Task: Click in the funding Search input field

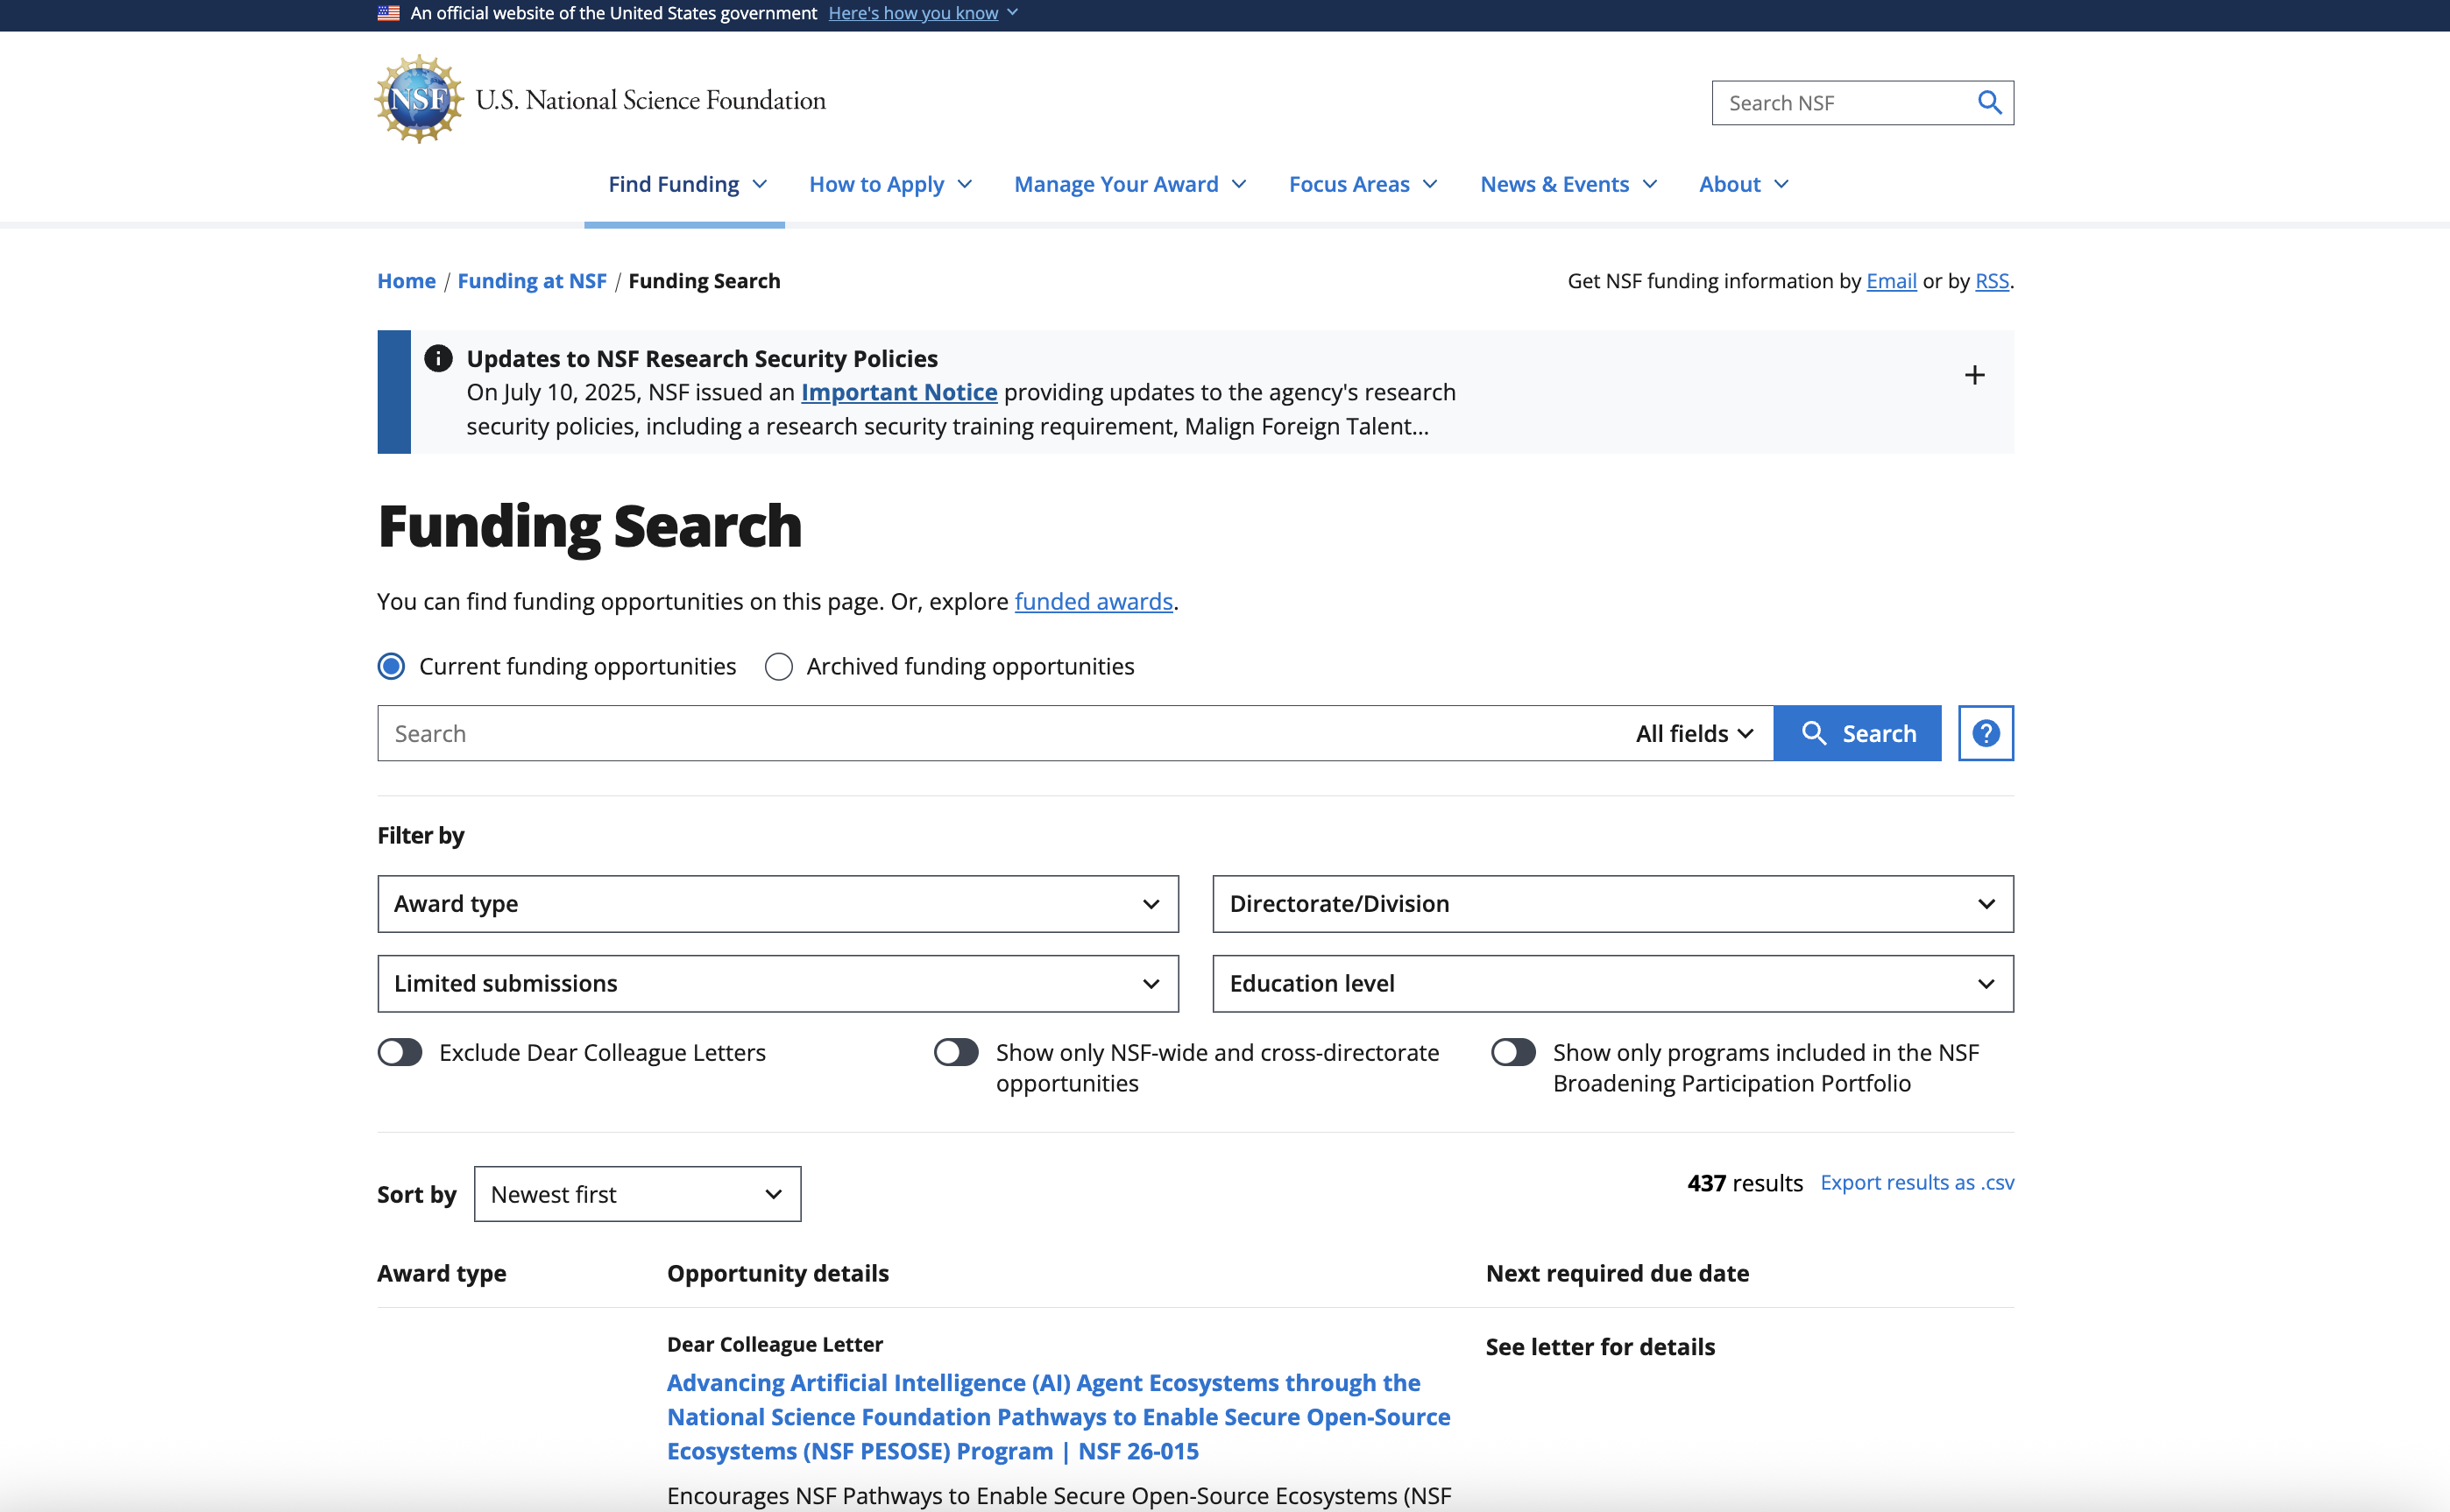Action: coord(1000,733)
